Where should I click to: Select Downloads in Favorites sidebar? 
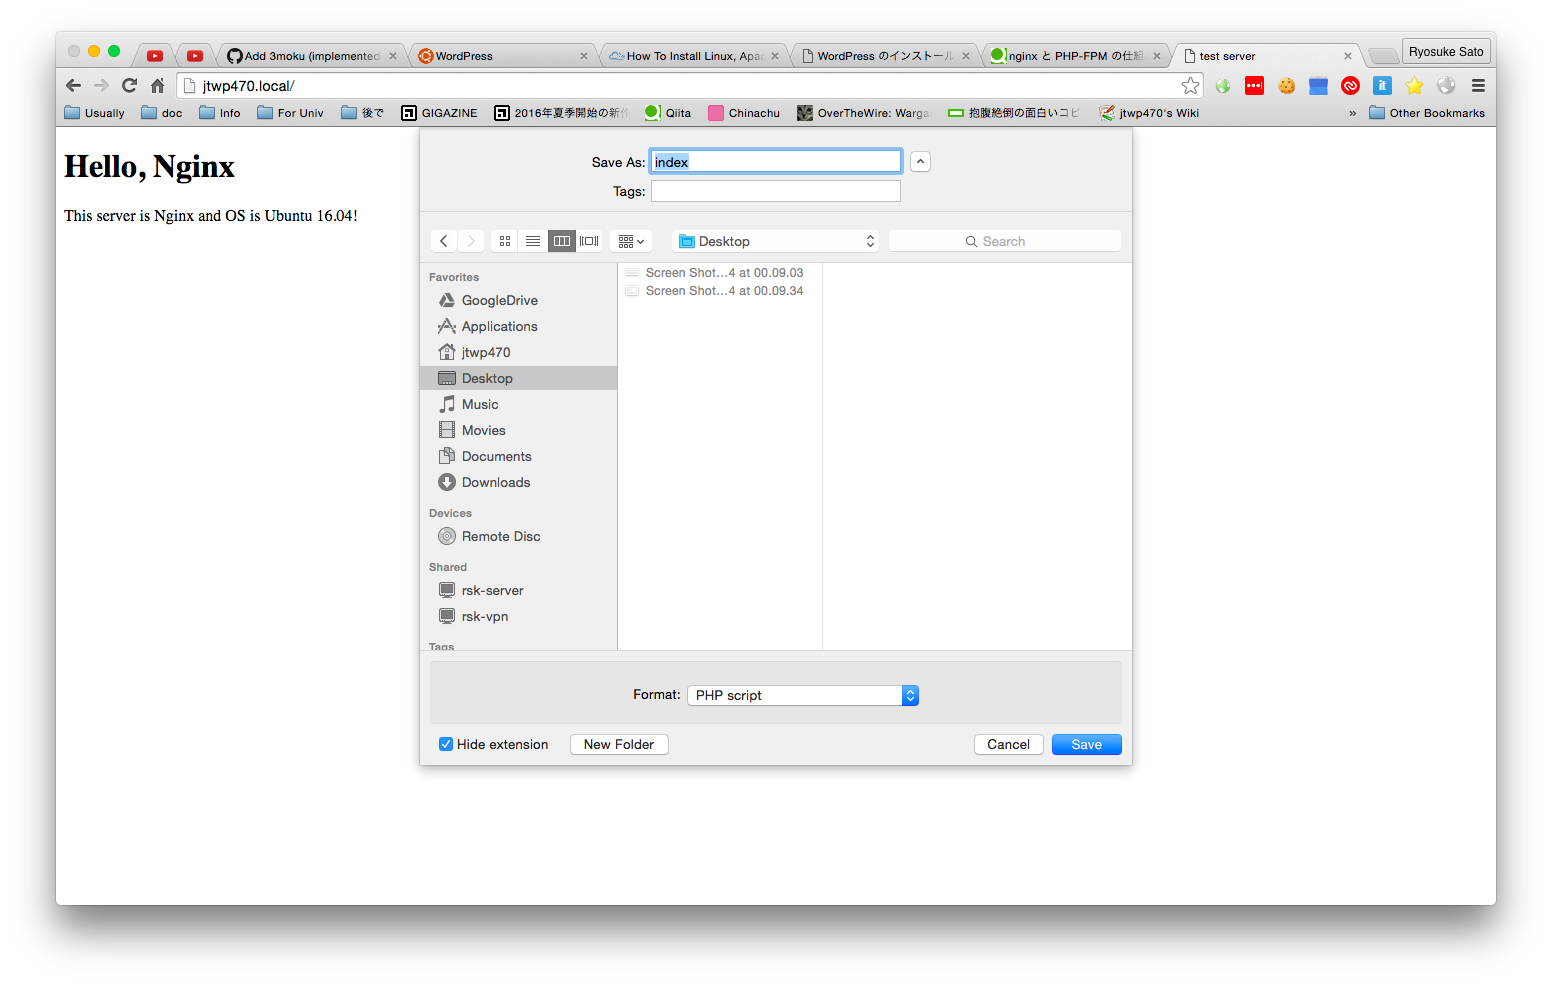click(495, 482)
